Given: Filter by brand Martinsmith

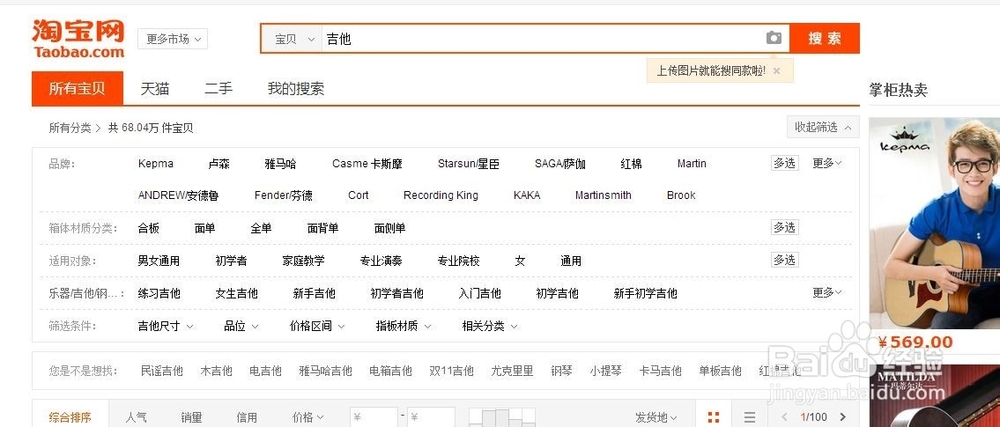Looking at the screenshot, I should 603,196.
